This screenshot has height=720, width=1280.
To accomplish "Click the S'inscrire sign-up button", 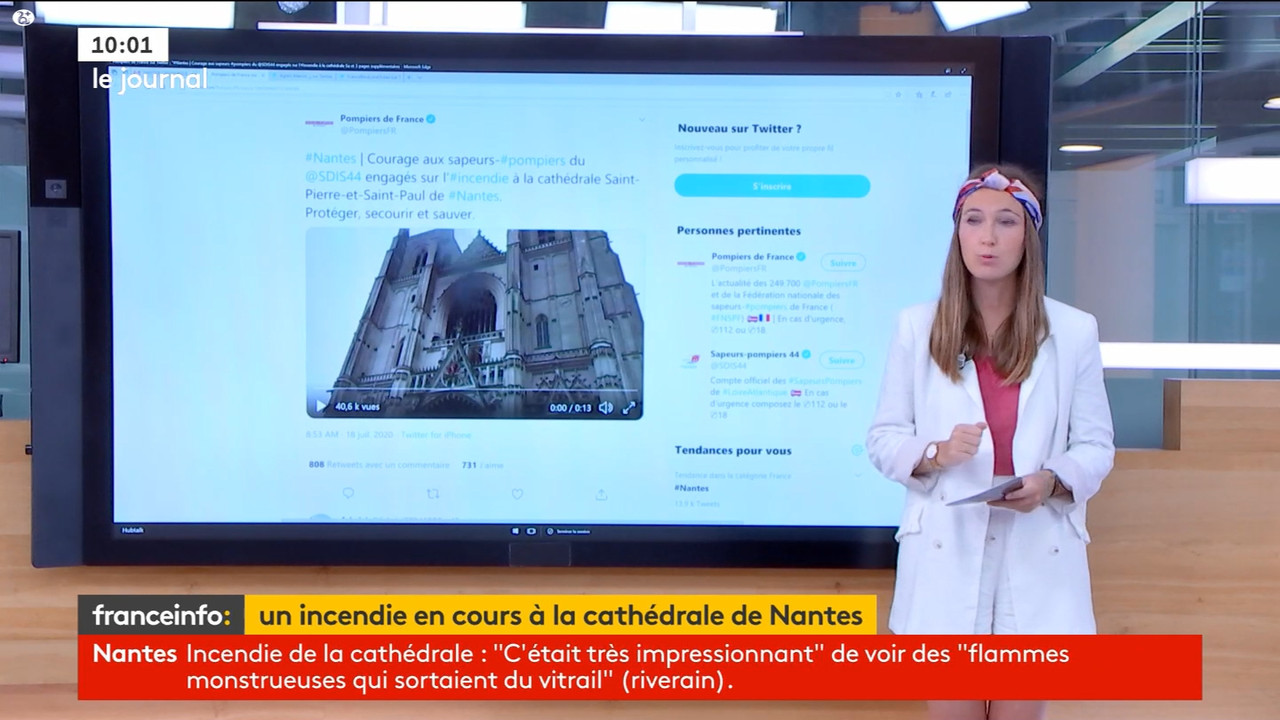I will tap(772, 186).
